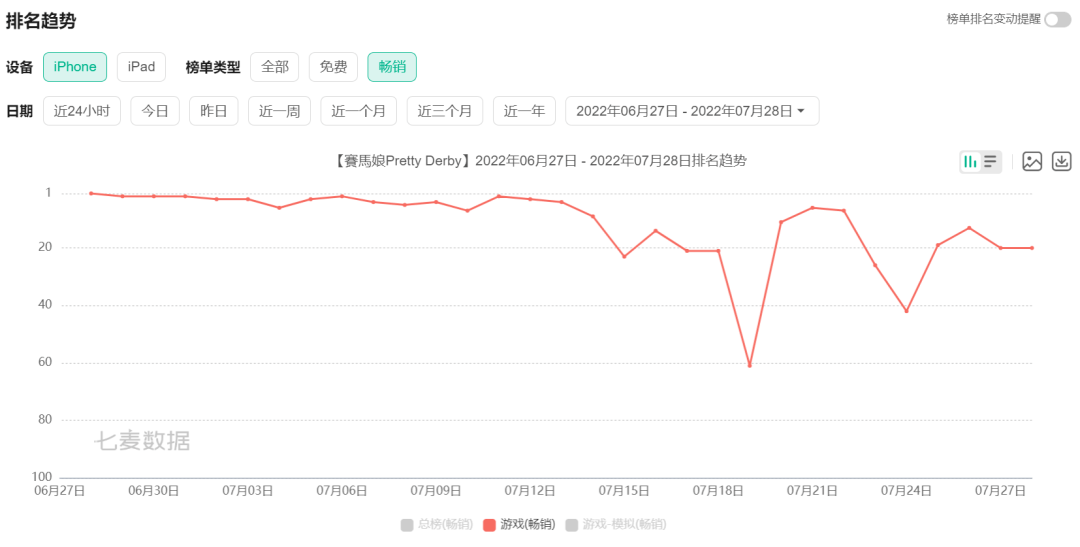Viewport: 1080px width, 547px height.
Task: Click the 07月09日 axis label
Action: tap(436, 491)
